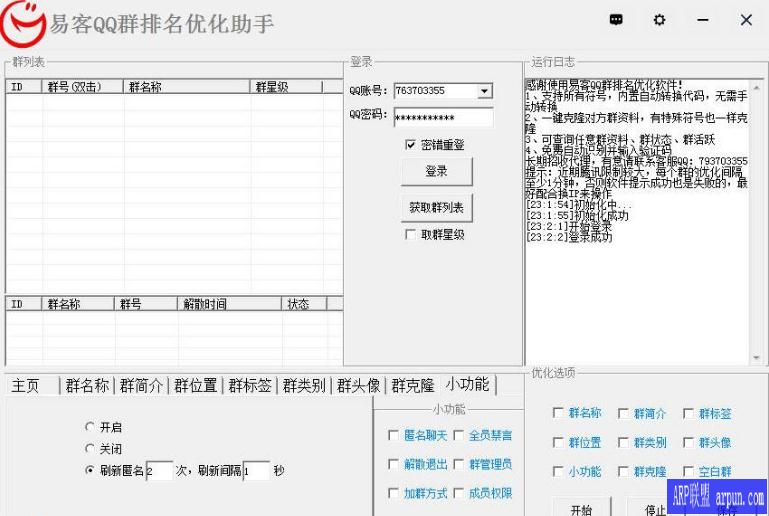769x516 pixels.
Task: Go to the 群头像 tab
Action: tap(359, 386)
